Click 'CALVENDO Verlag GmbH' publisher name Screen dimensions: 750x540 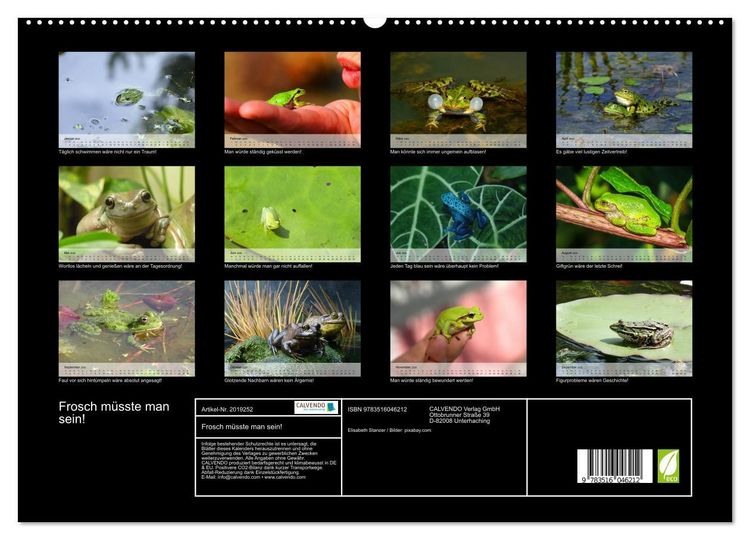464,409
